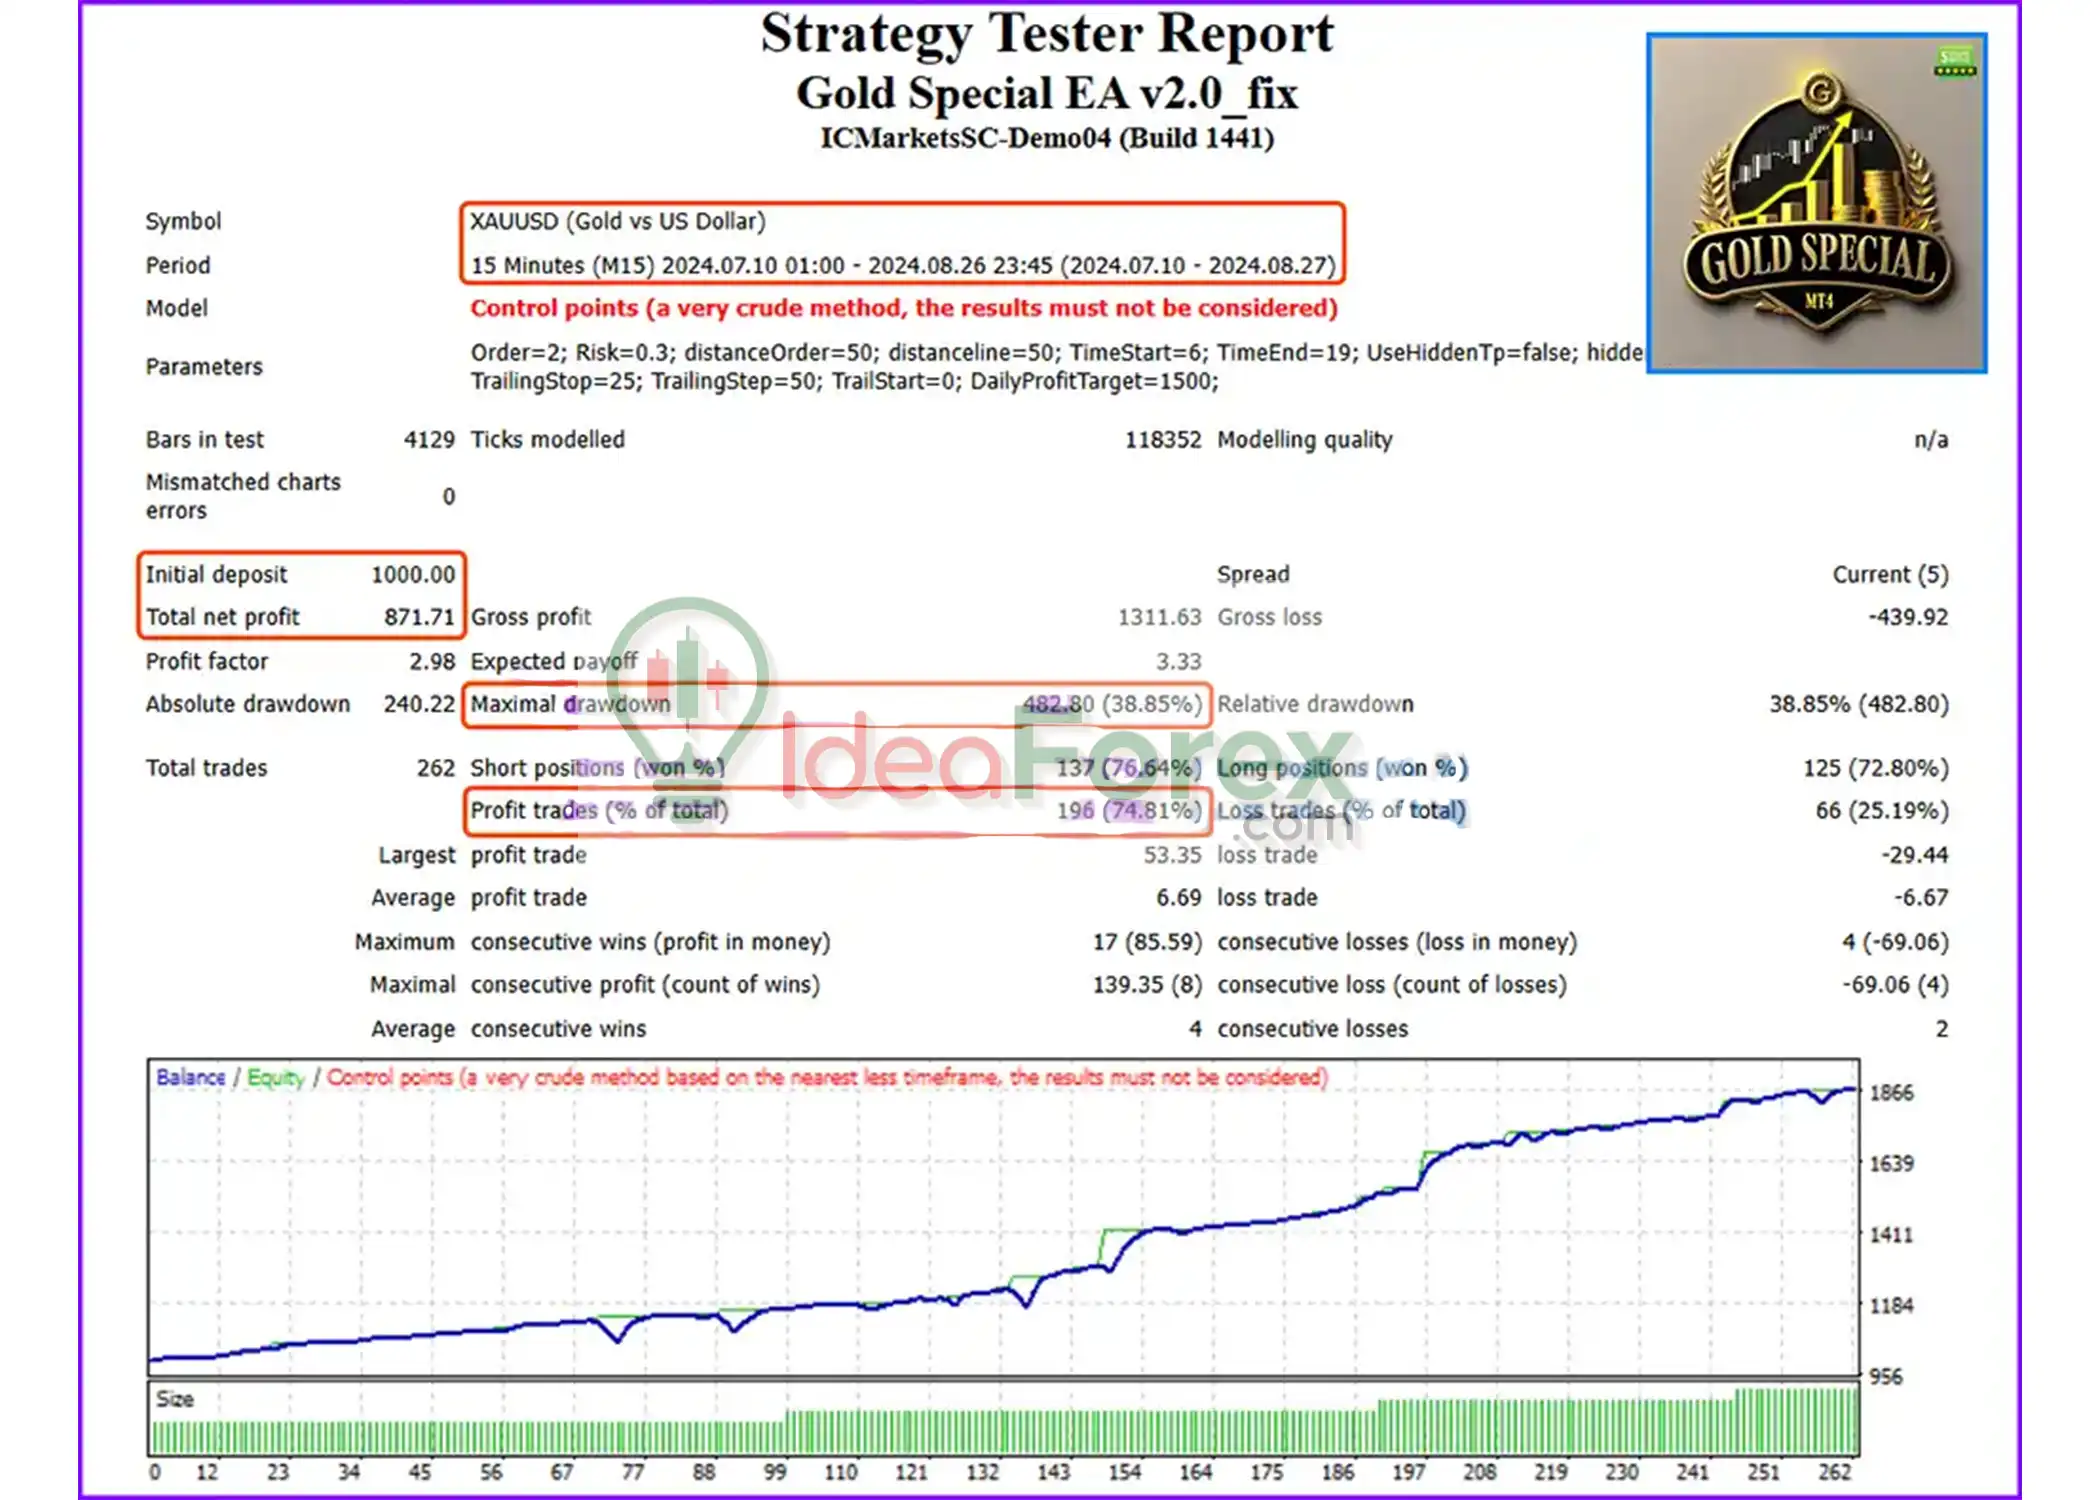This screenshot has height=1500, width=2100.
Task: Click Short positions value '137 (76.64%)'
Action: coord(1129,768)
